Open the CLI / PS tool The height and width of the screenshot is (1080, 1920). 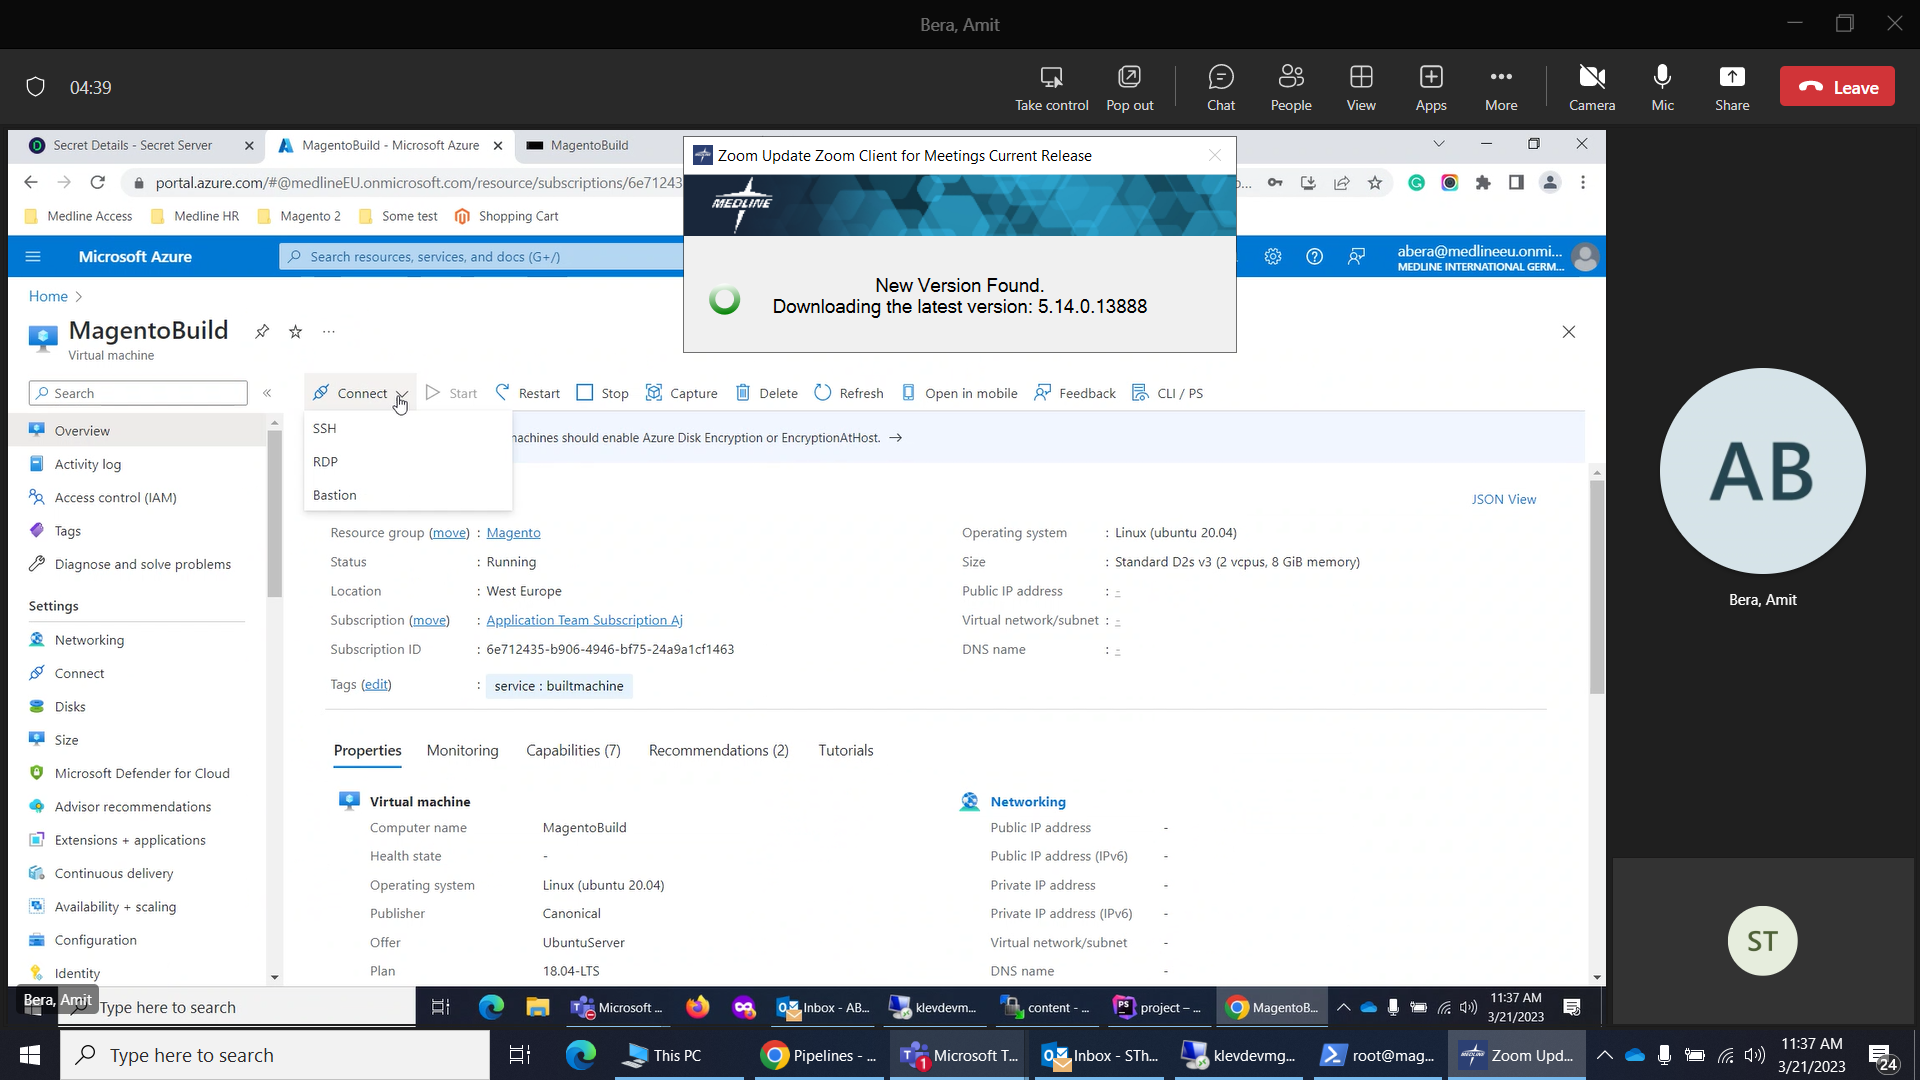1167,393
